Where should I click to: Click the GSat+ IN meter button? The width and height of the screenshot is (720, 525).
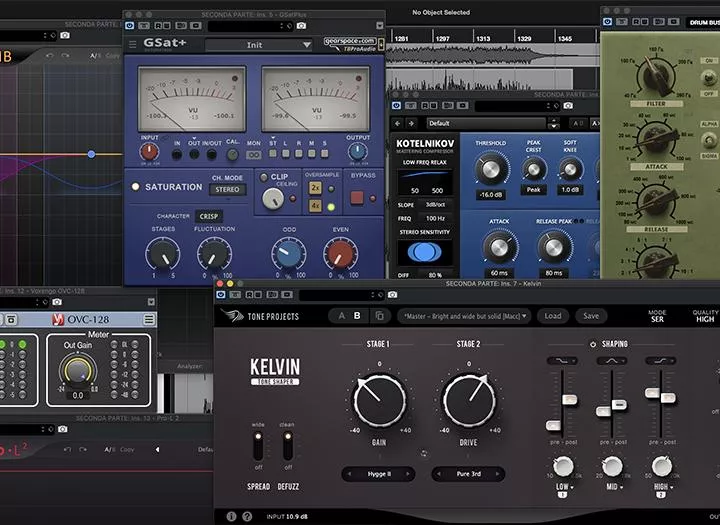click(x=177, y=155)
